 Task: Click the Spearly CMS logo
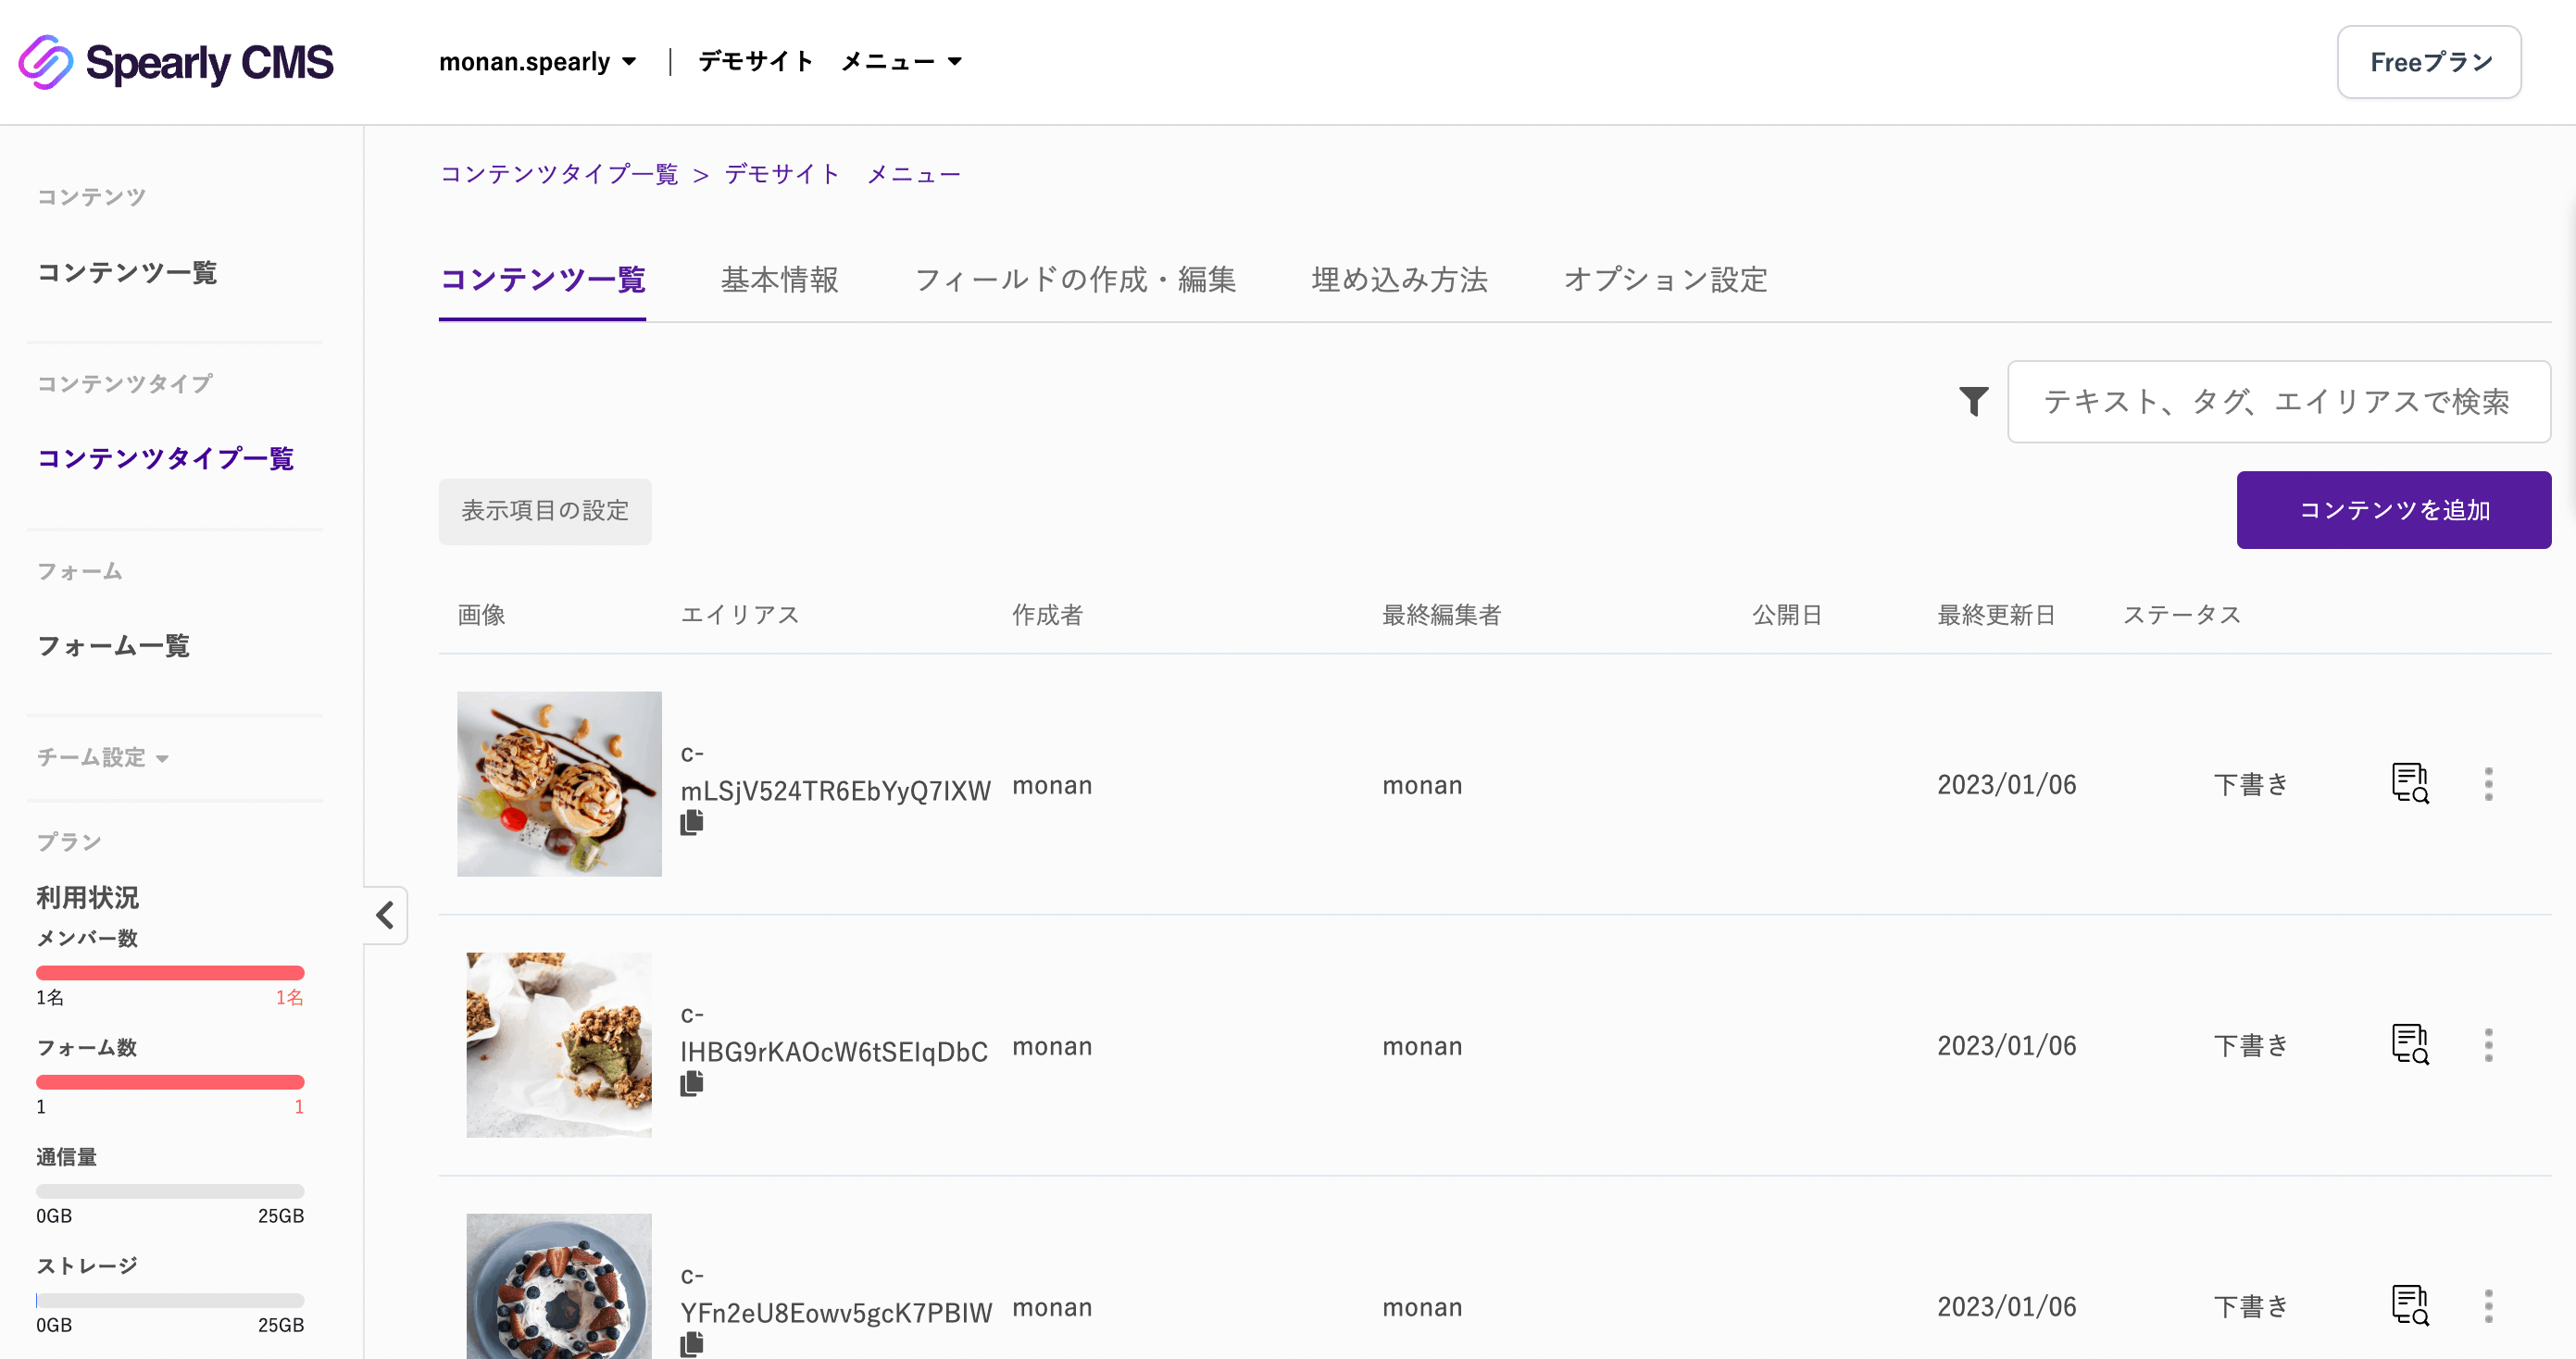click(x=176, y=62)
